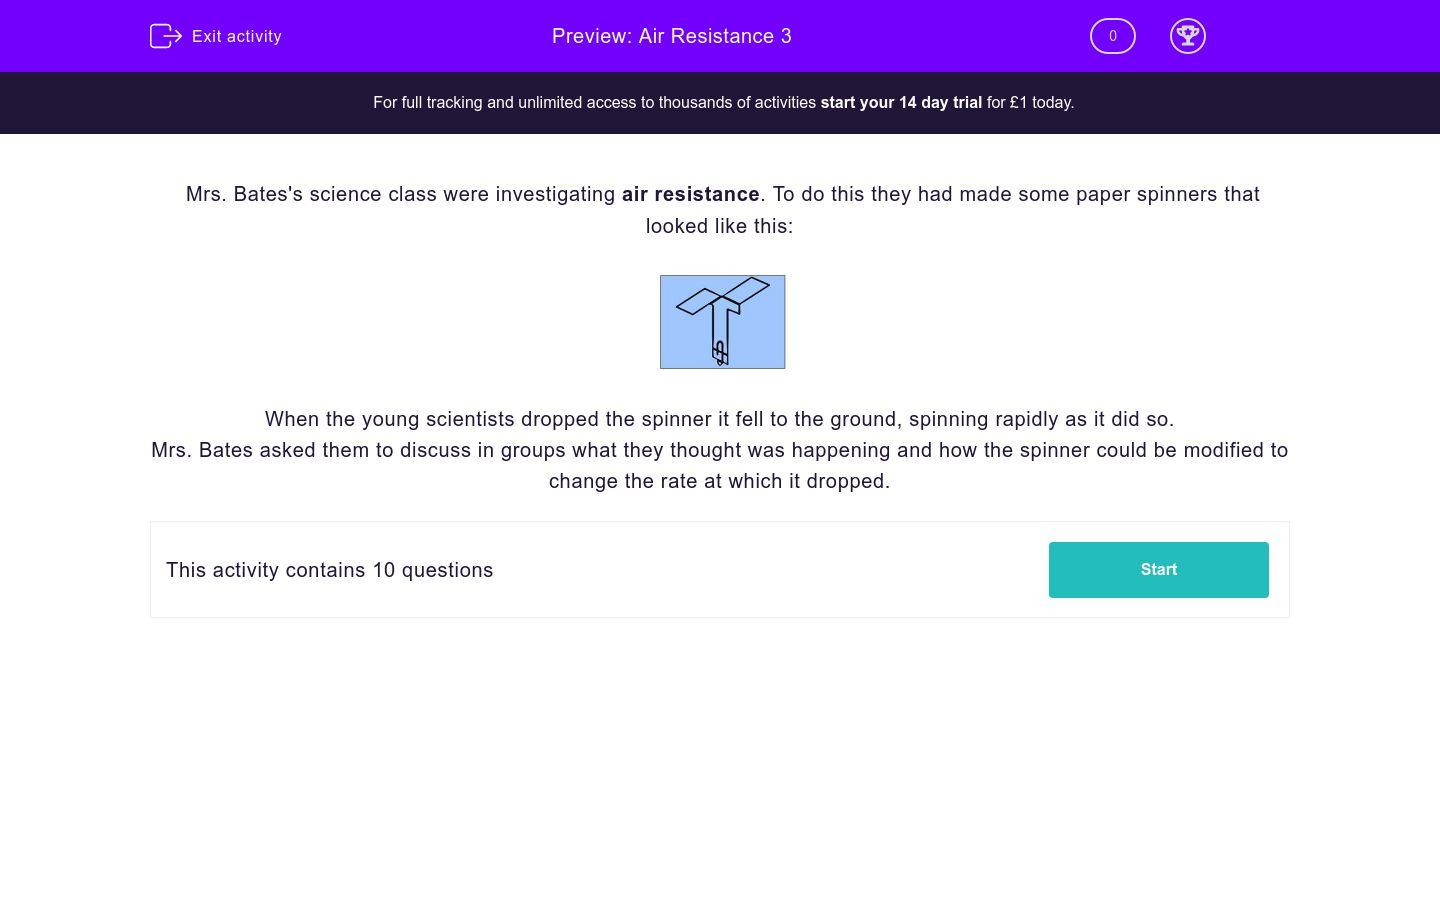Click the bold air resistance phrase

pos(691,194)
